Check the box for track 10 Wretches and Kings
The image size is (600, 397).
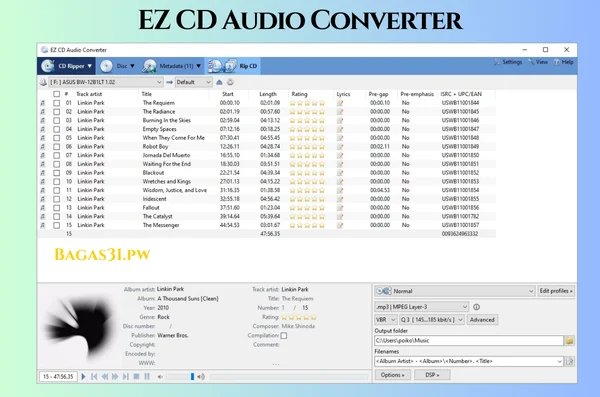pos(57,181)
